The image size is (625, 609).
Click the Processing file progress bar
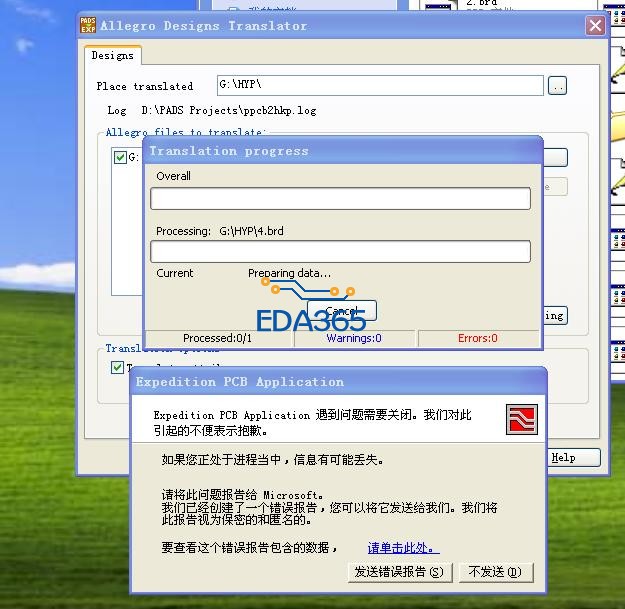340,251
